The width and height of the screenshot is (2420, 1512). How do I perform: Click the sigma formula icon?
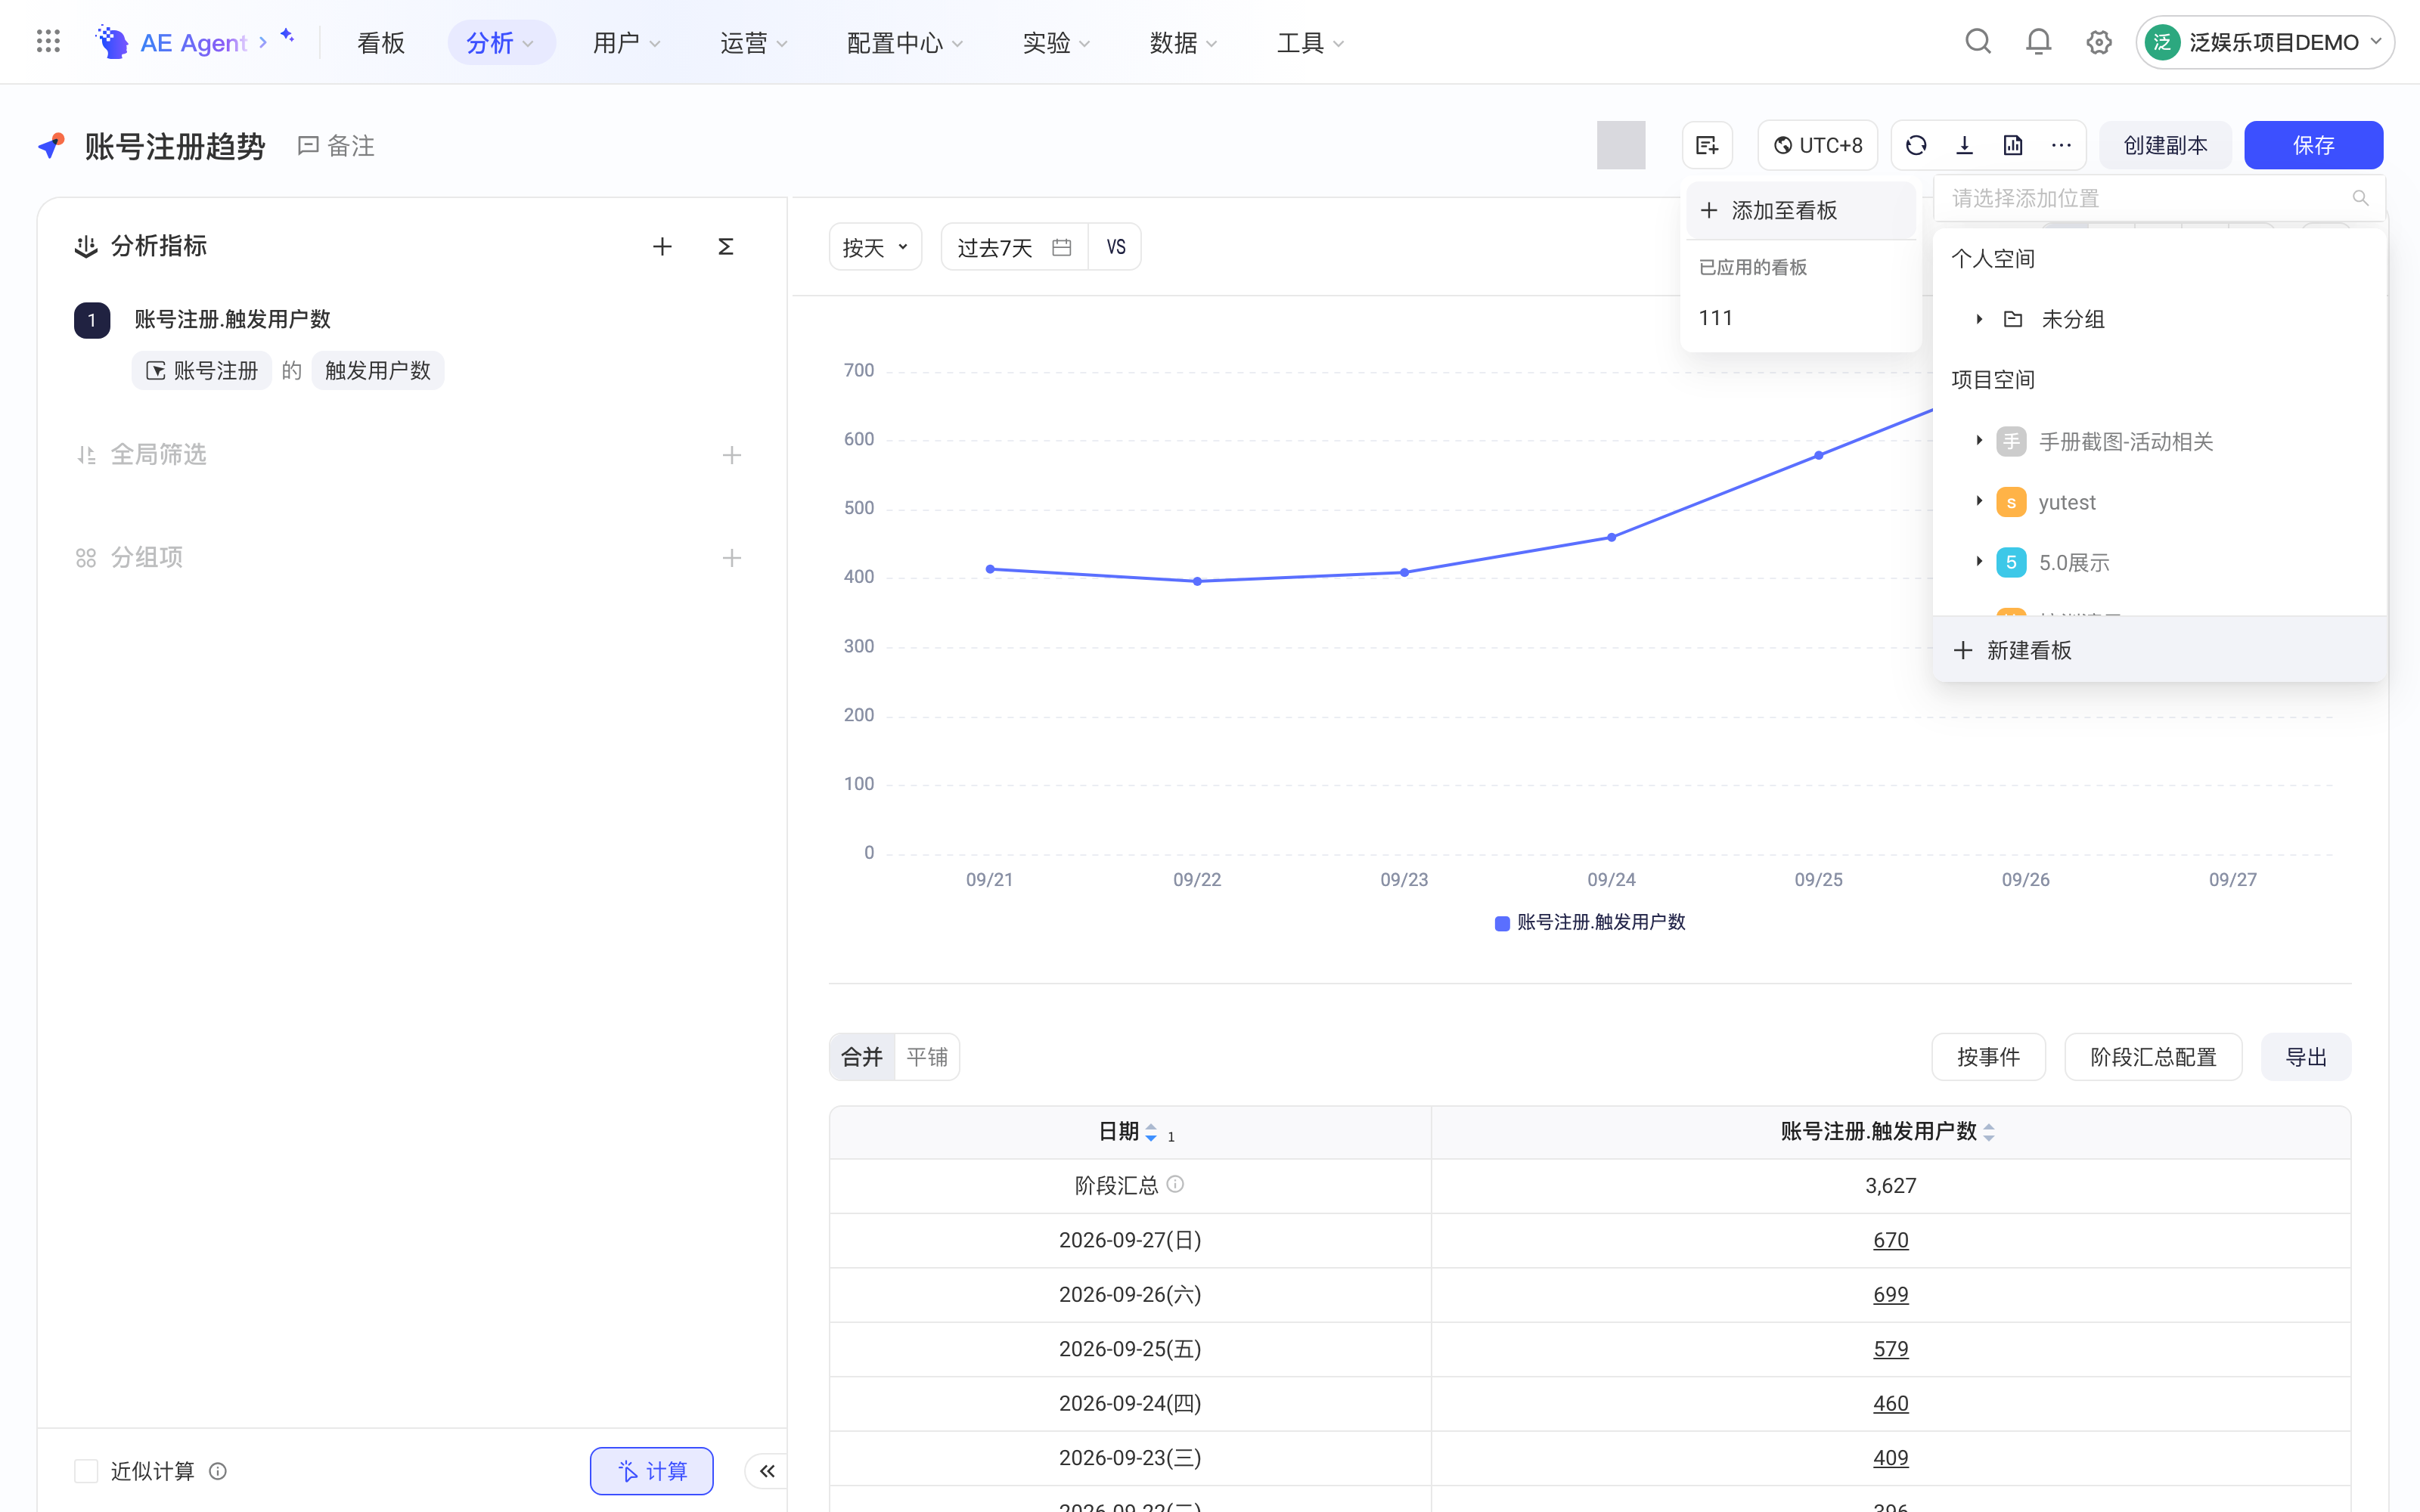726,246
